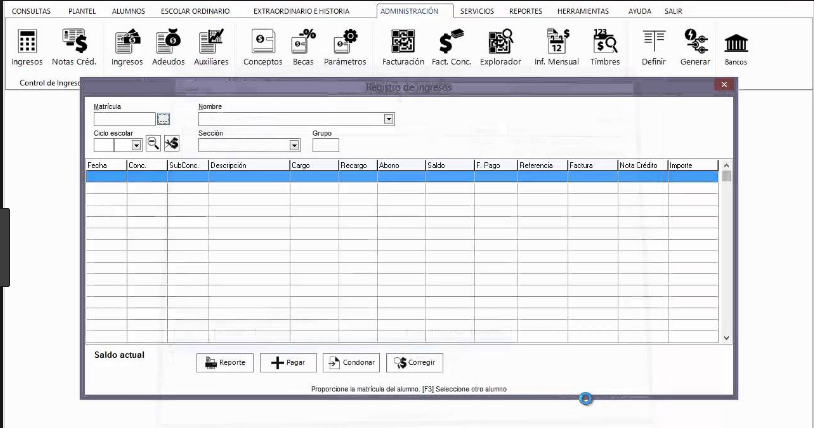Open the ALUMNOS menu tab
The height and width of the screenshot is (428, 814).
coord(129,11)
